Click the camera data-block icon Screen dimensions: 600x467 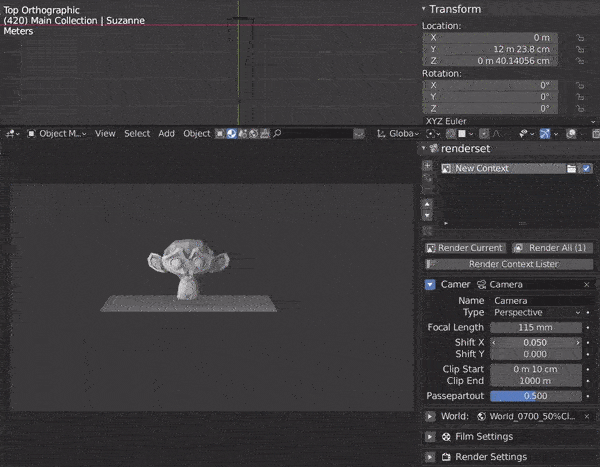[x=481, y=284]
